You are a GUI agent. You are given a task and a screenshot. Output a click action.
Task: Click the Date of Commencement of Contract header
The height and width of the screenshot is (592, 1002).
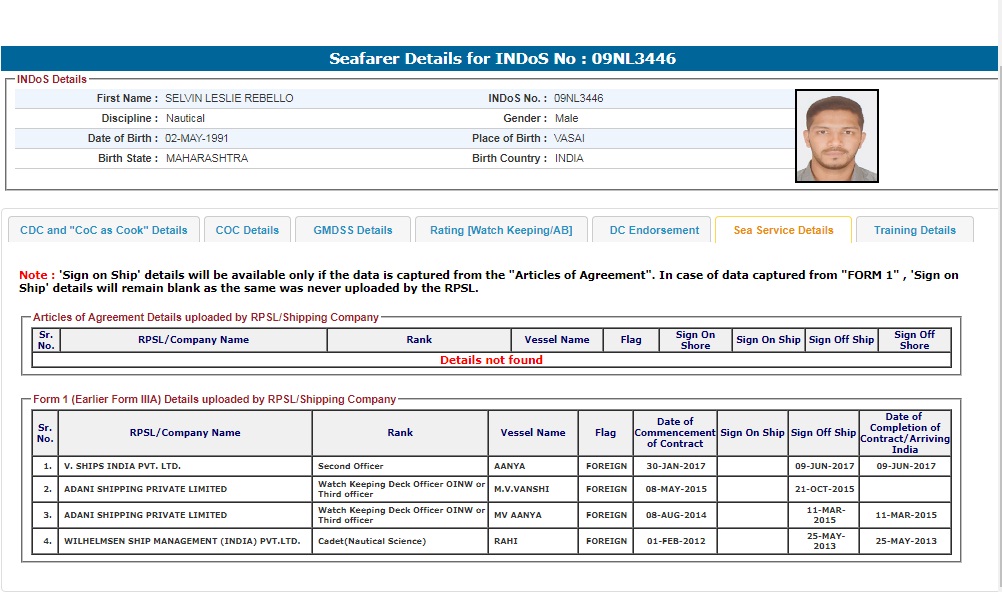(675, 433)
